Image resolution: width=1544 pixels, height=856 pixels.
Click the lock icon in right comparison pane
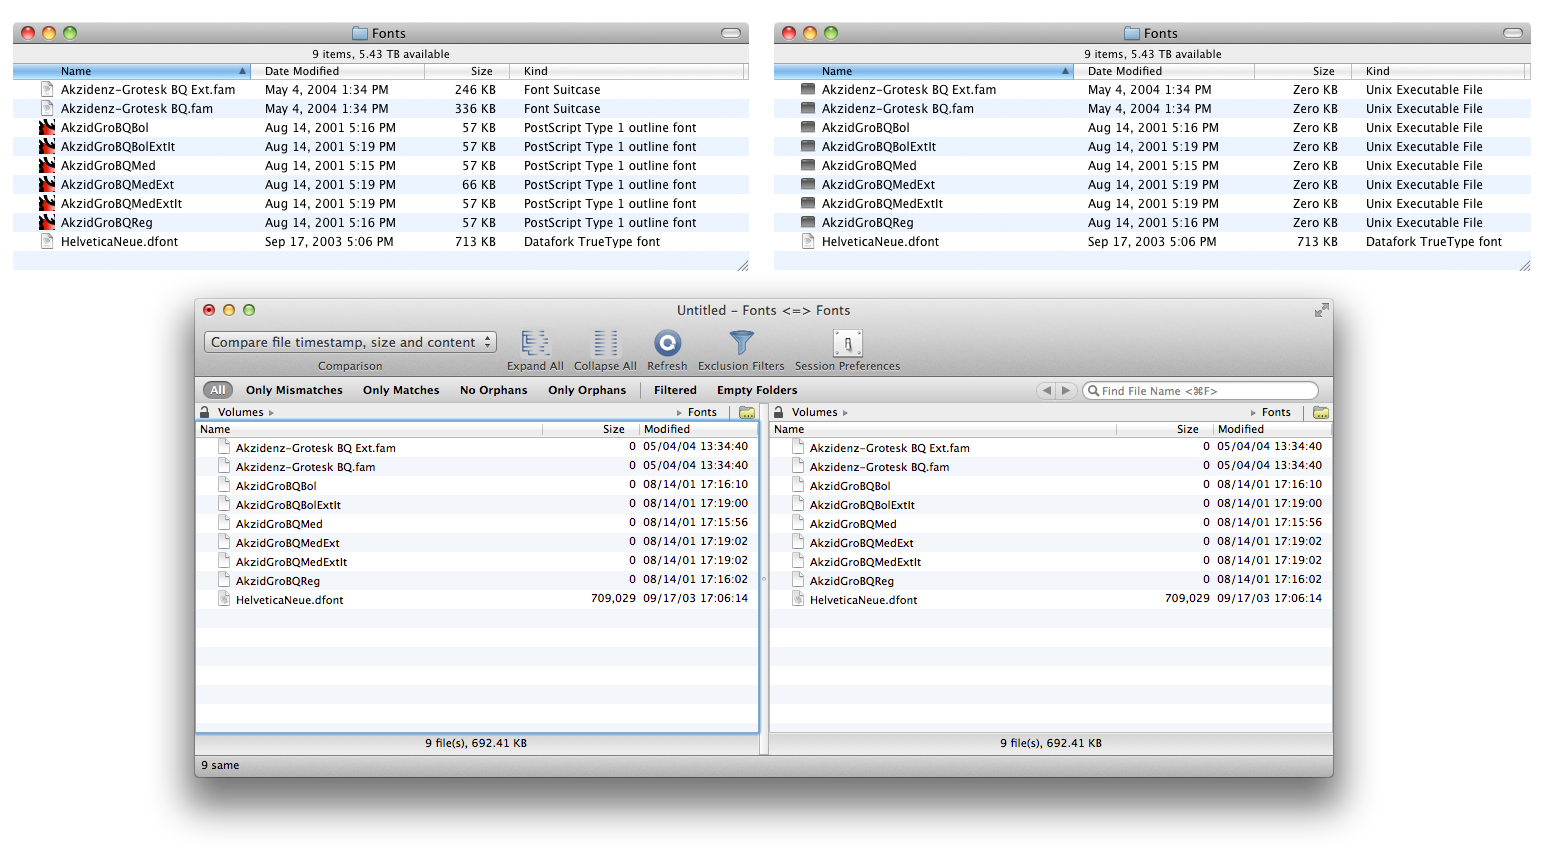779,412
